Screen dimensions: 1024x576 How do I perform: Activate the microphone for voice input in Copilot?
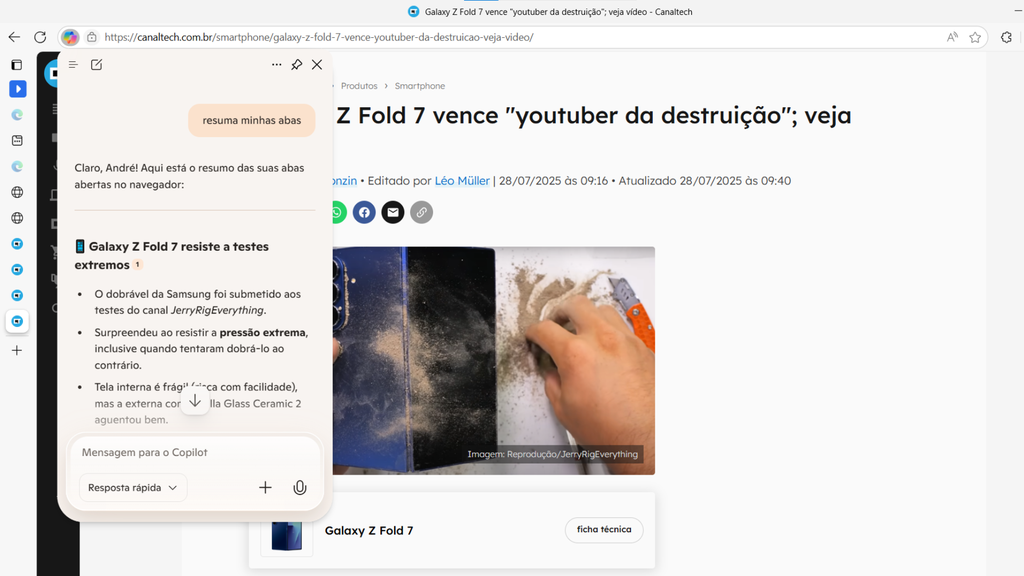(x=299, y=487)
